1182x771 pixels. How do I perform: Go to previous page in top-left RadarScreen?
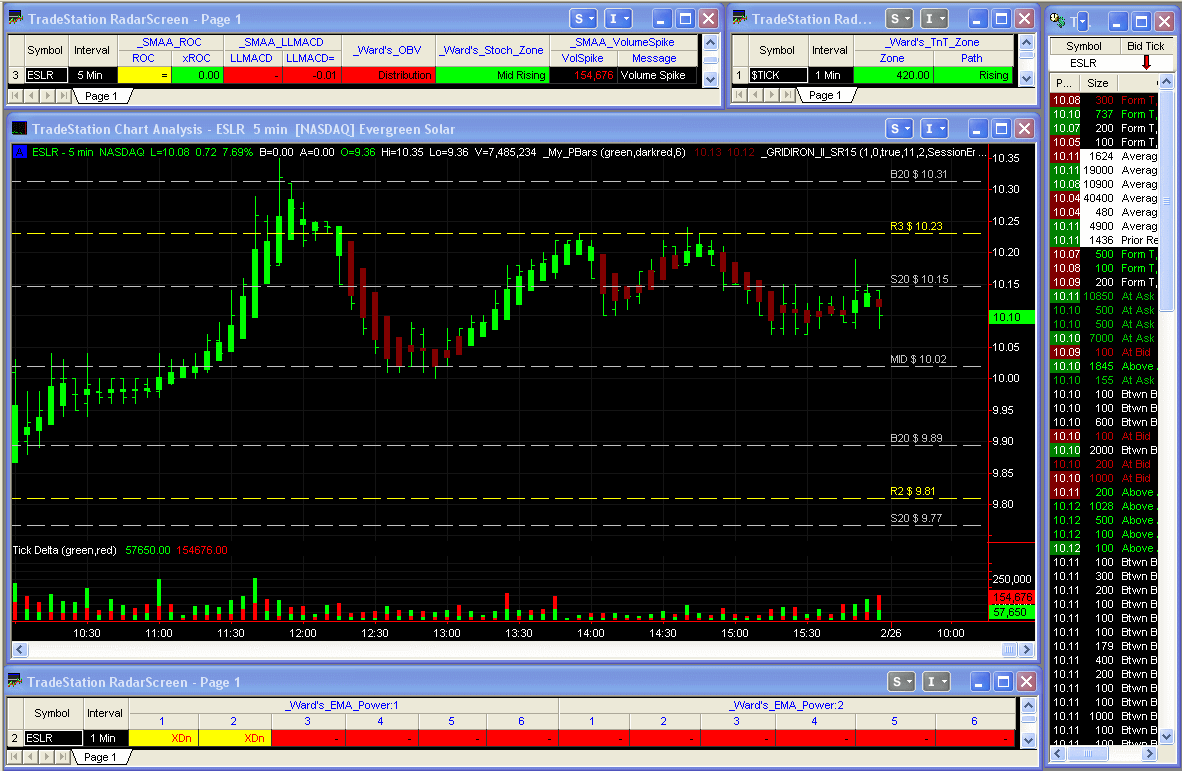point(32,96)
